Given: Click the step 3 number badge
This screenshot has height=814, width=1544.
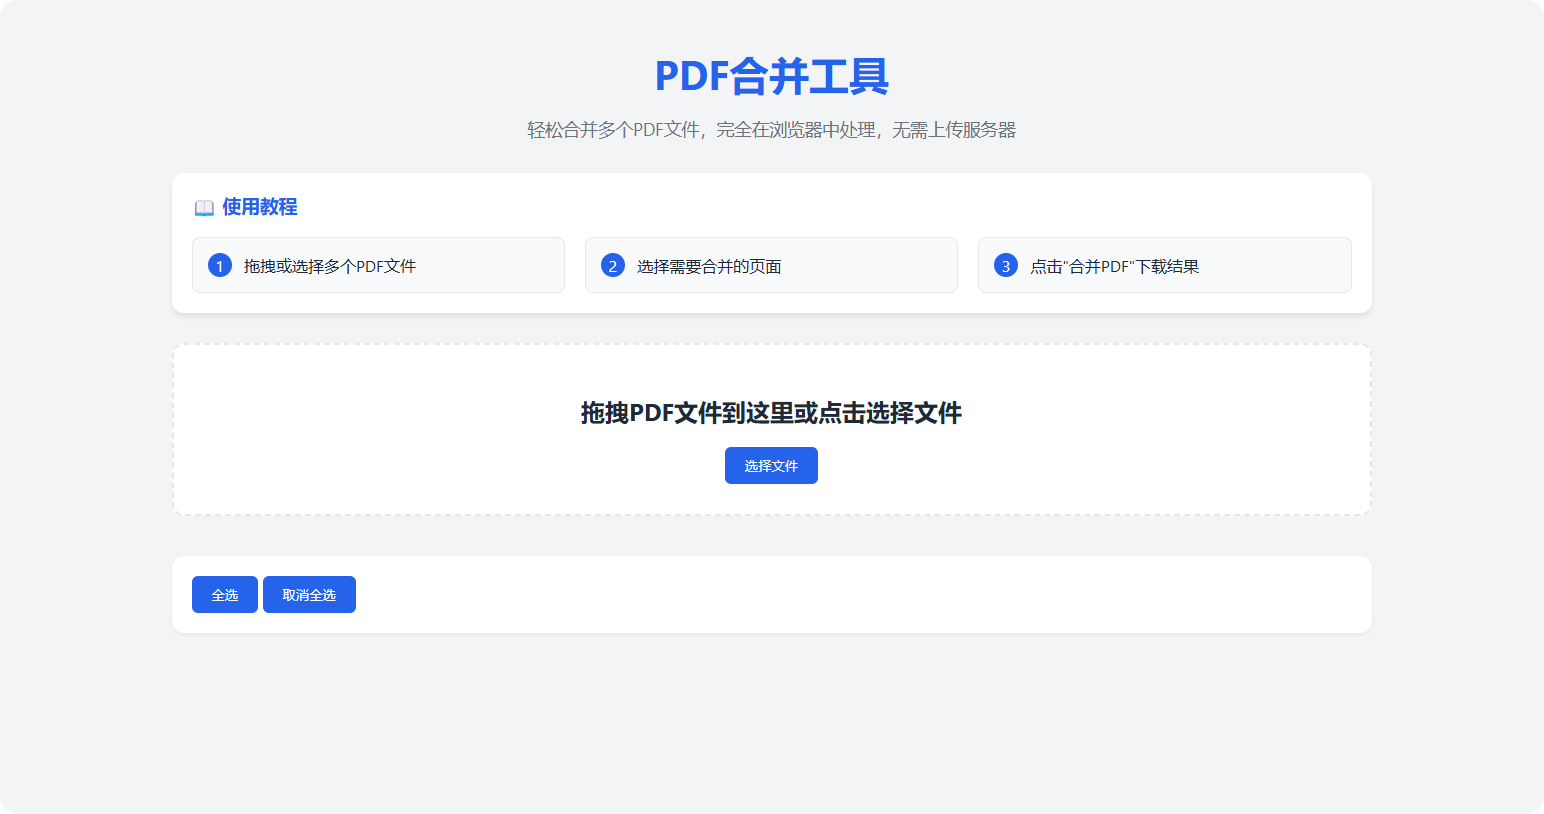Looking at the screenshot, I should [1006, 266].
